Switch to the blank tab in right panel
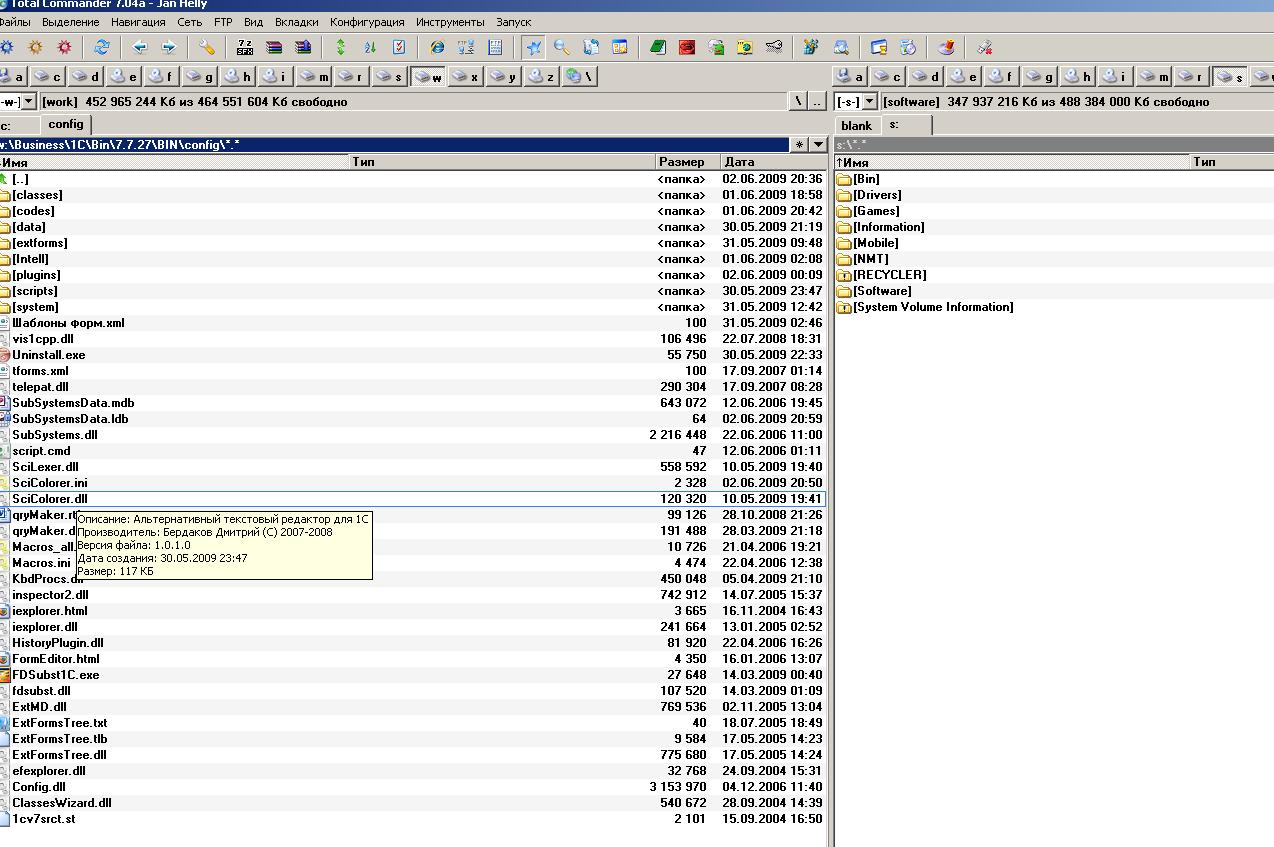Screen dimensions: 1274x847 click(x=857, y=125)
